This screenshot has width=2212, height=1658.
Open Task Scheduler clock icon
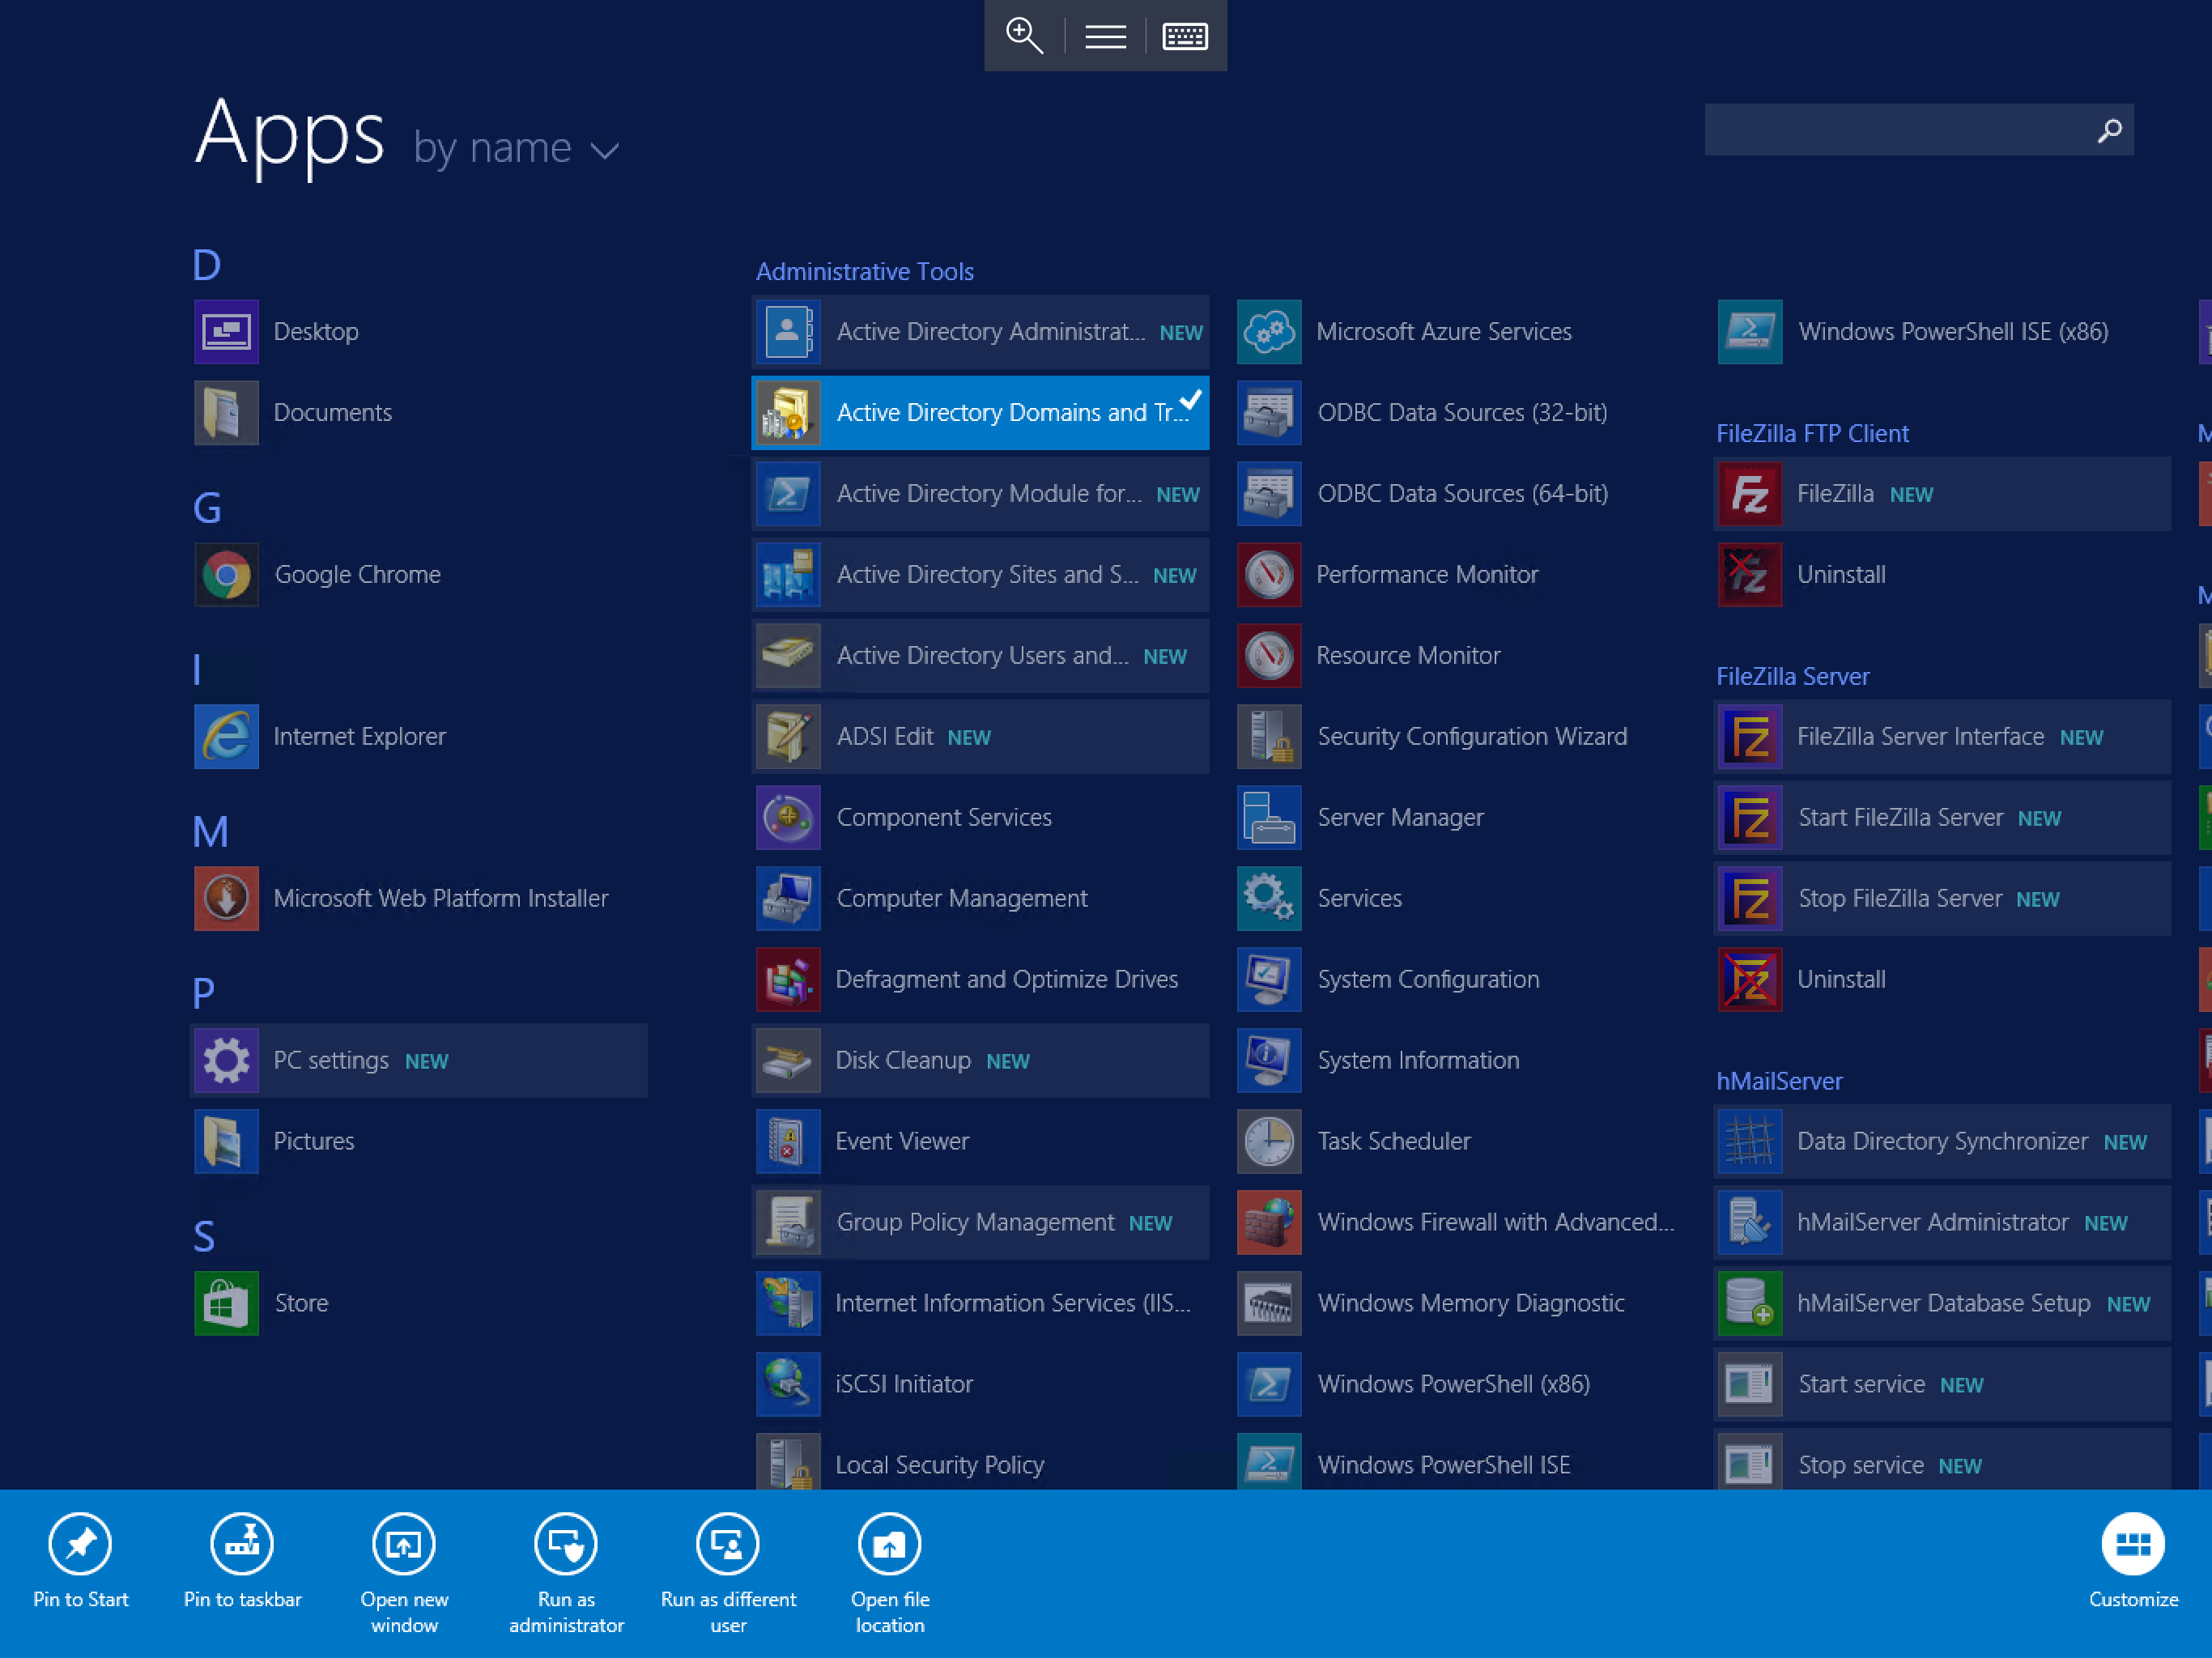1269,1141
